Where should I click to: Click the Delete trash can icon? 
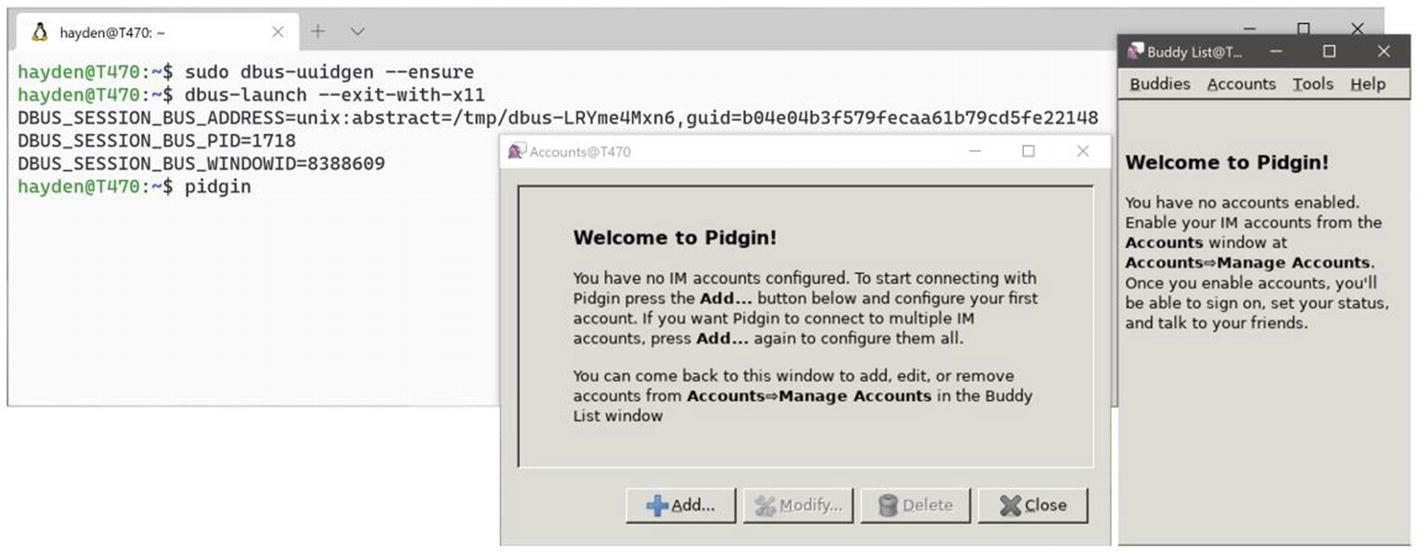click(x=888, y=506)
